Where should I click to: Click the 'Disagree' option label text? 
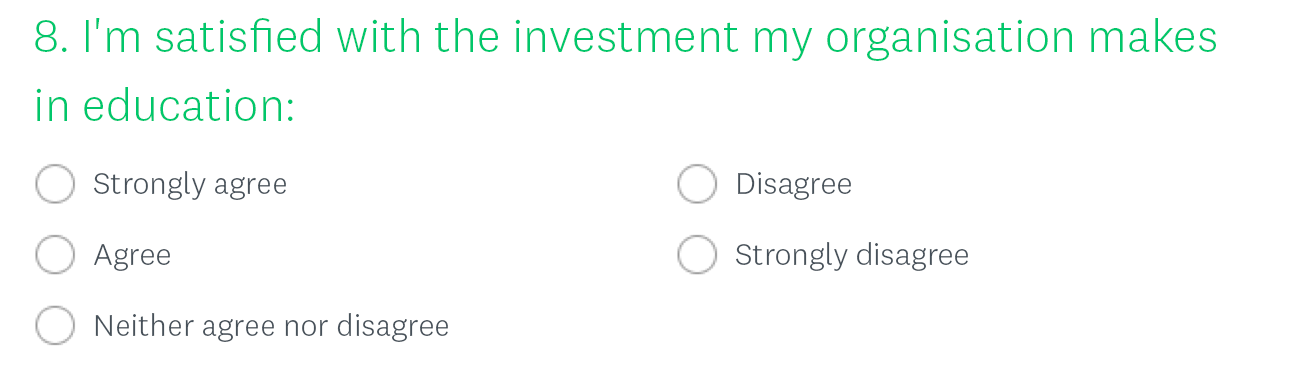pyautogui.click(x=794, y=185)
